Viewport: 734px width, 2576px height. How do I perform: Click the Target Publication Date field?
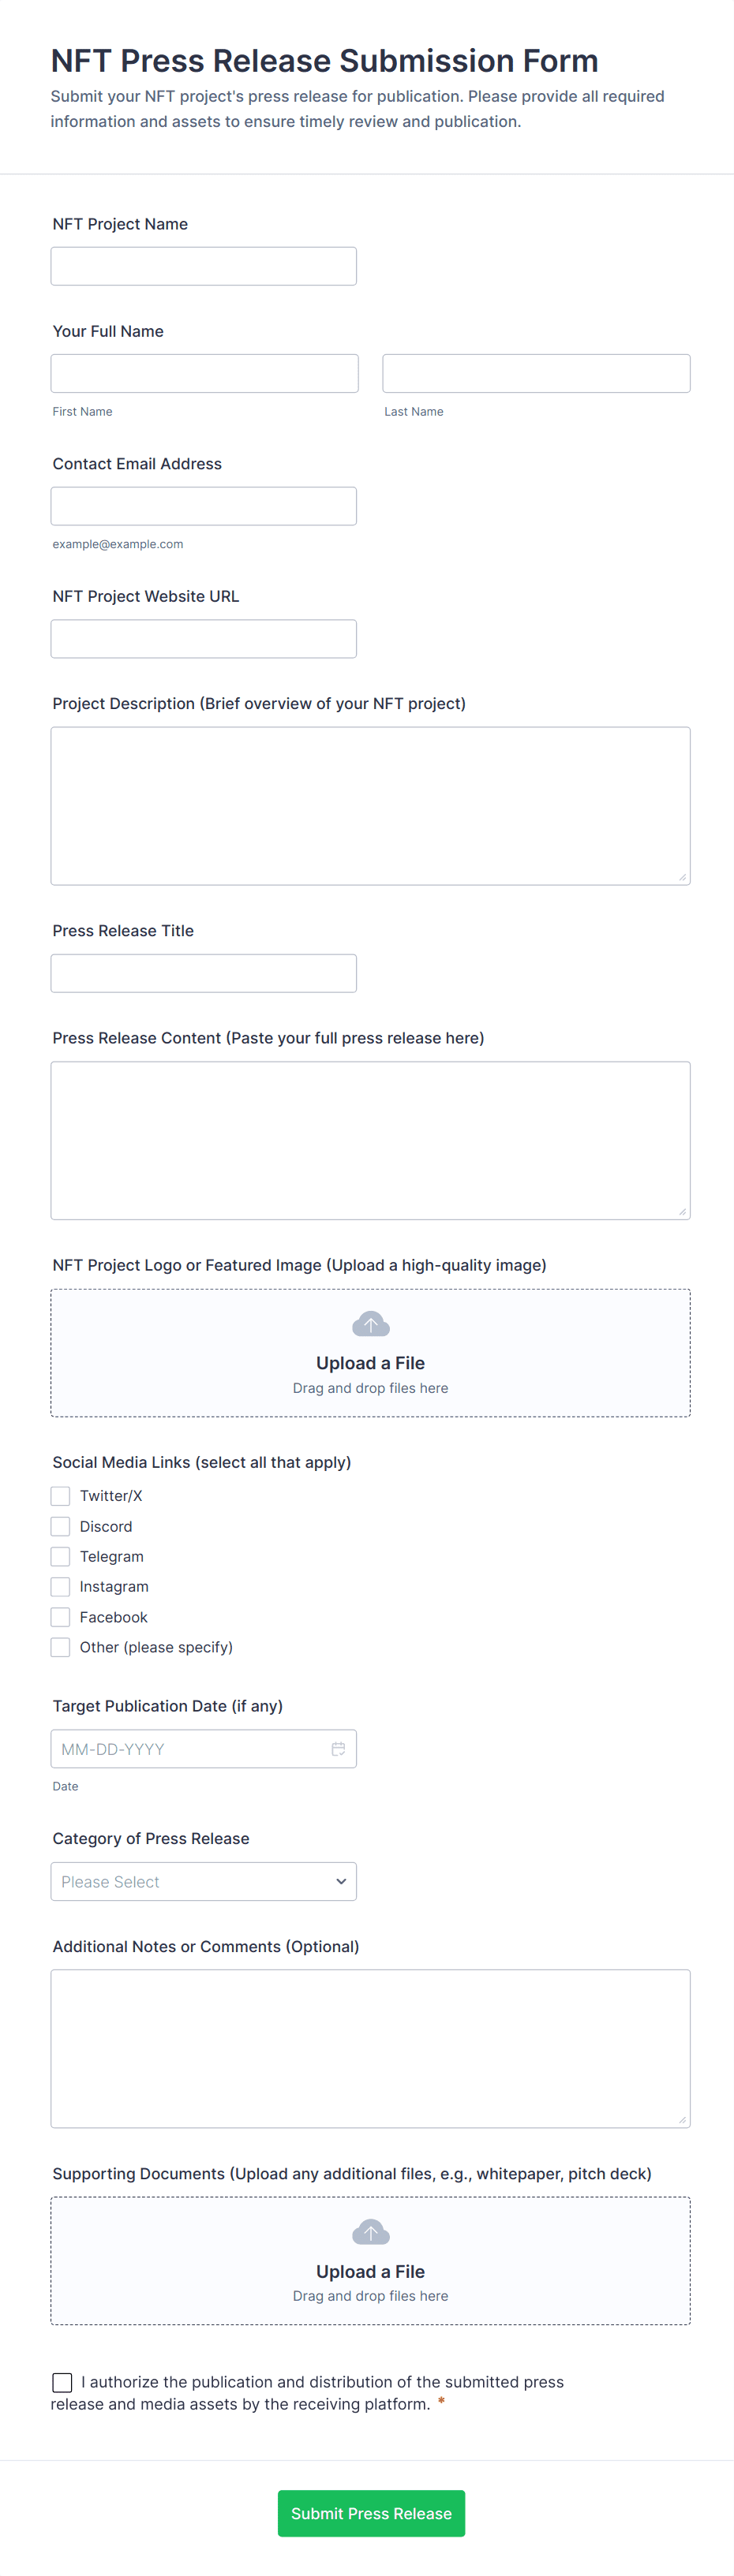click(190, 1749)
